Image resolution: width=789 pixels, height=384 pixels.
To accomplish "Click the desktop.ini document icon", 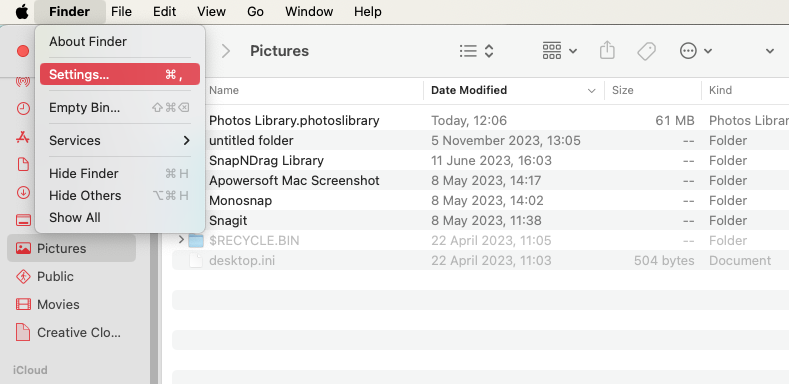I will (196, 261).
